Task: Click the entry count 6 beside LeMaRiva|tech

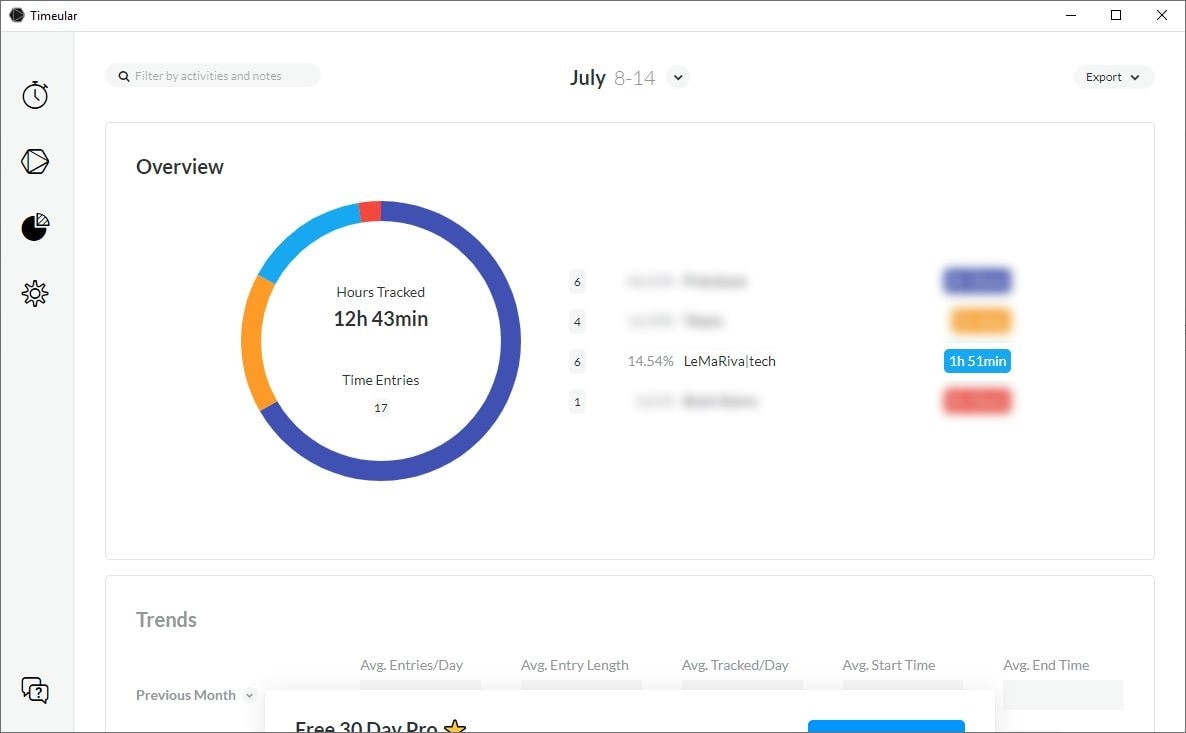Action: pos(577,362)
